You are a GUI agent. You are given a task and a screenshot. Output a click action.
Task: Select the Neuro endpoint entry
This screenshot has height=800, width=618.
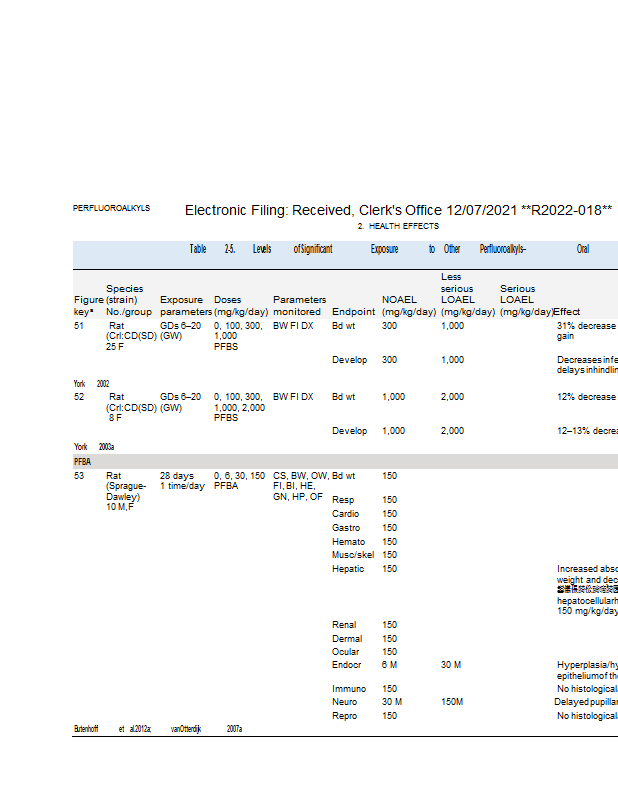[x=344, y=702]
